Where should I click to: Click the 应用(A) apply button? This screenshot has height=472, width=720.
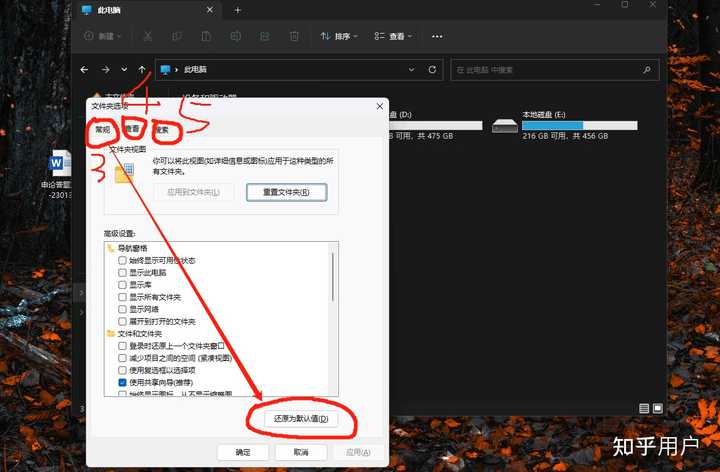click(x=358, y=452)
